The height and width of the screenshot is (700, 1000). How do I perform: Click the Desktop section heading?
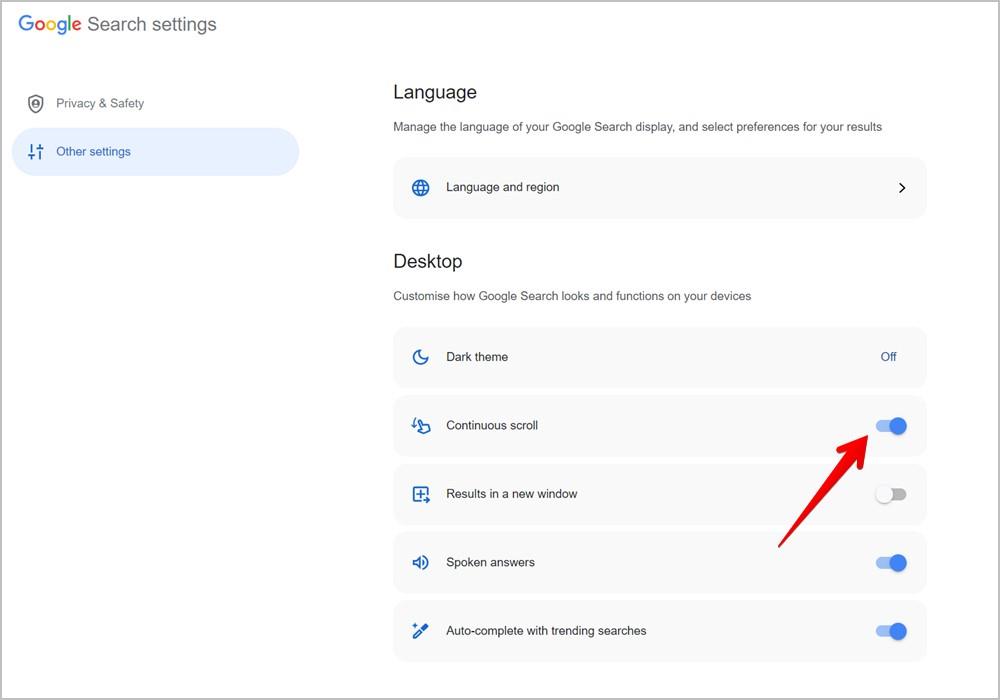pos(428,261)
